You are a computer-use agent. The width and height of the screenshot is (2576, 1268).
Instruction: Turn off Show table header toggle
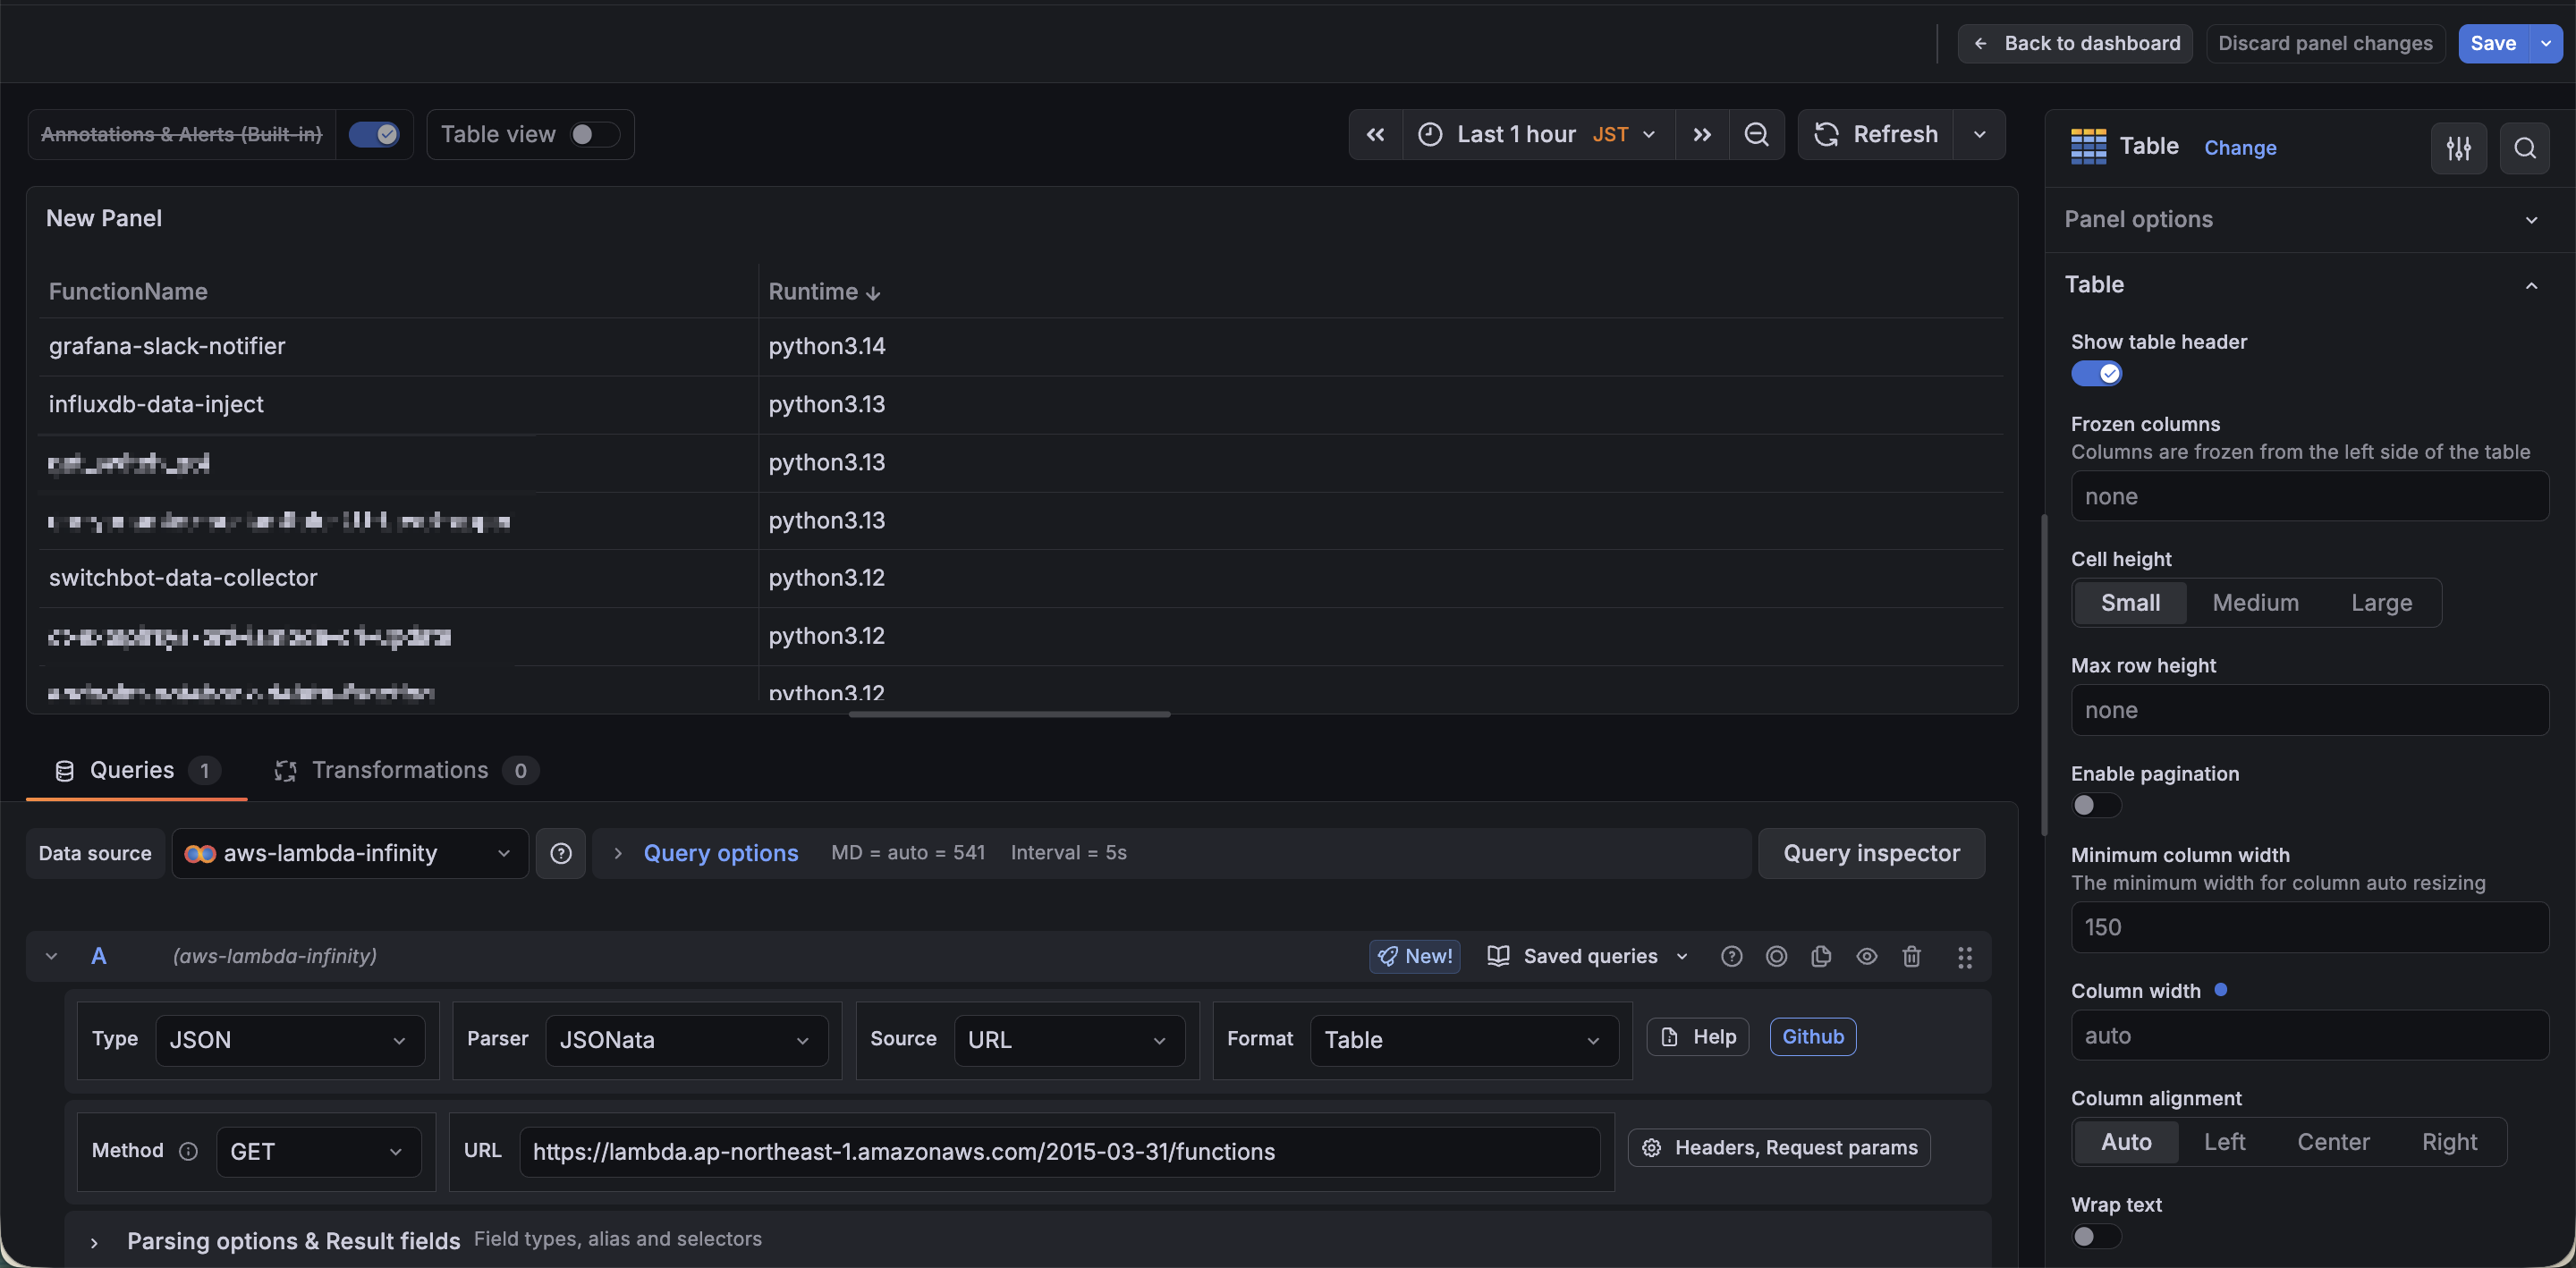2096,373
